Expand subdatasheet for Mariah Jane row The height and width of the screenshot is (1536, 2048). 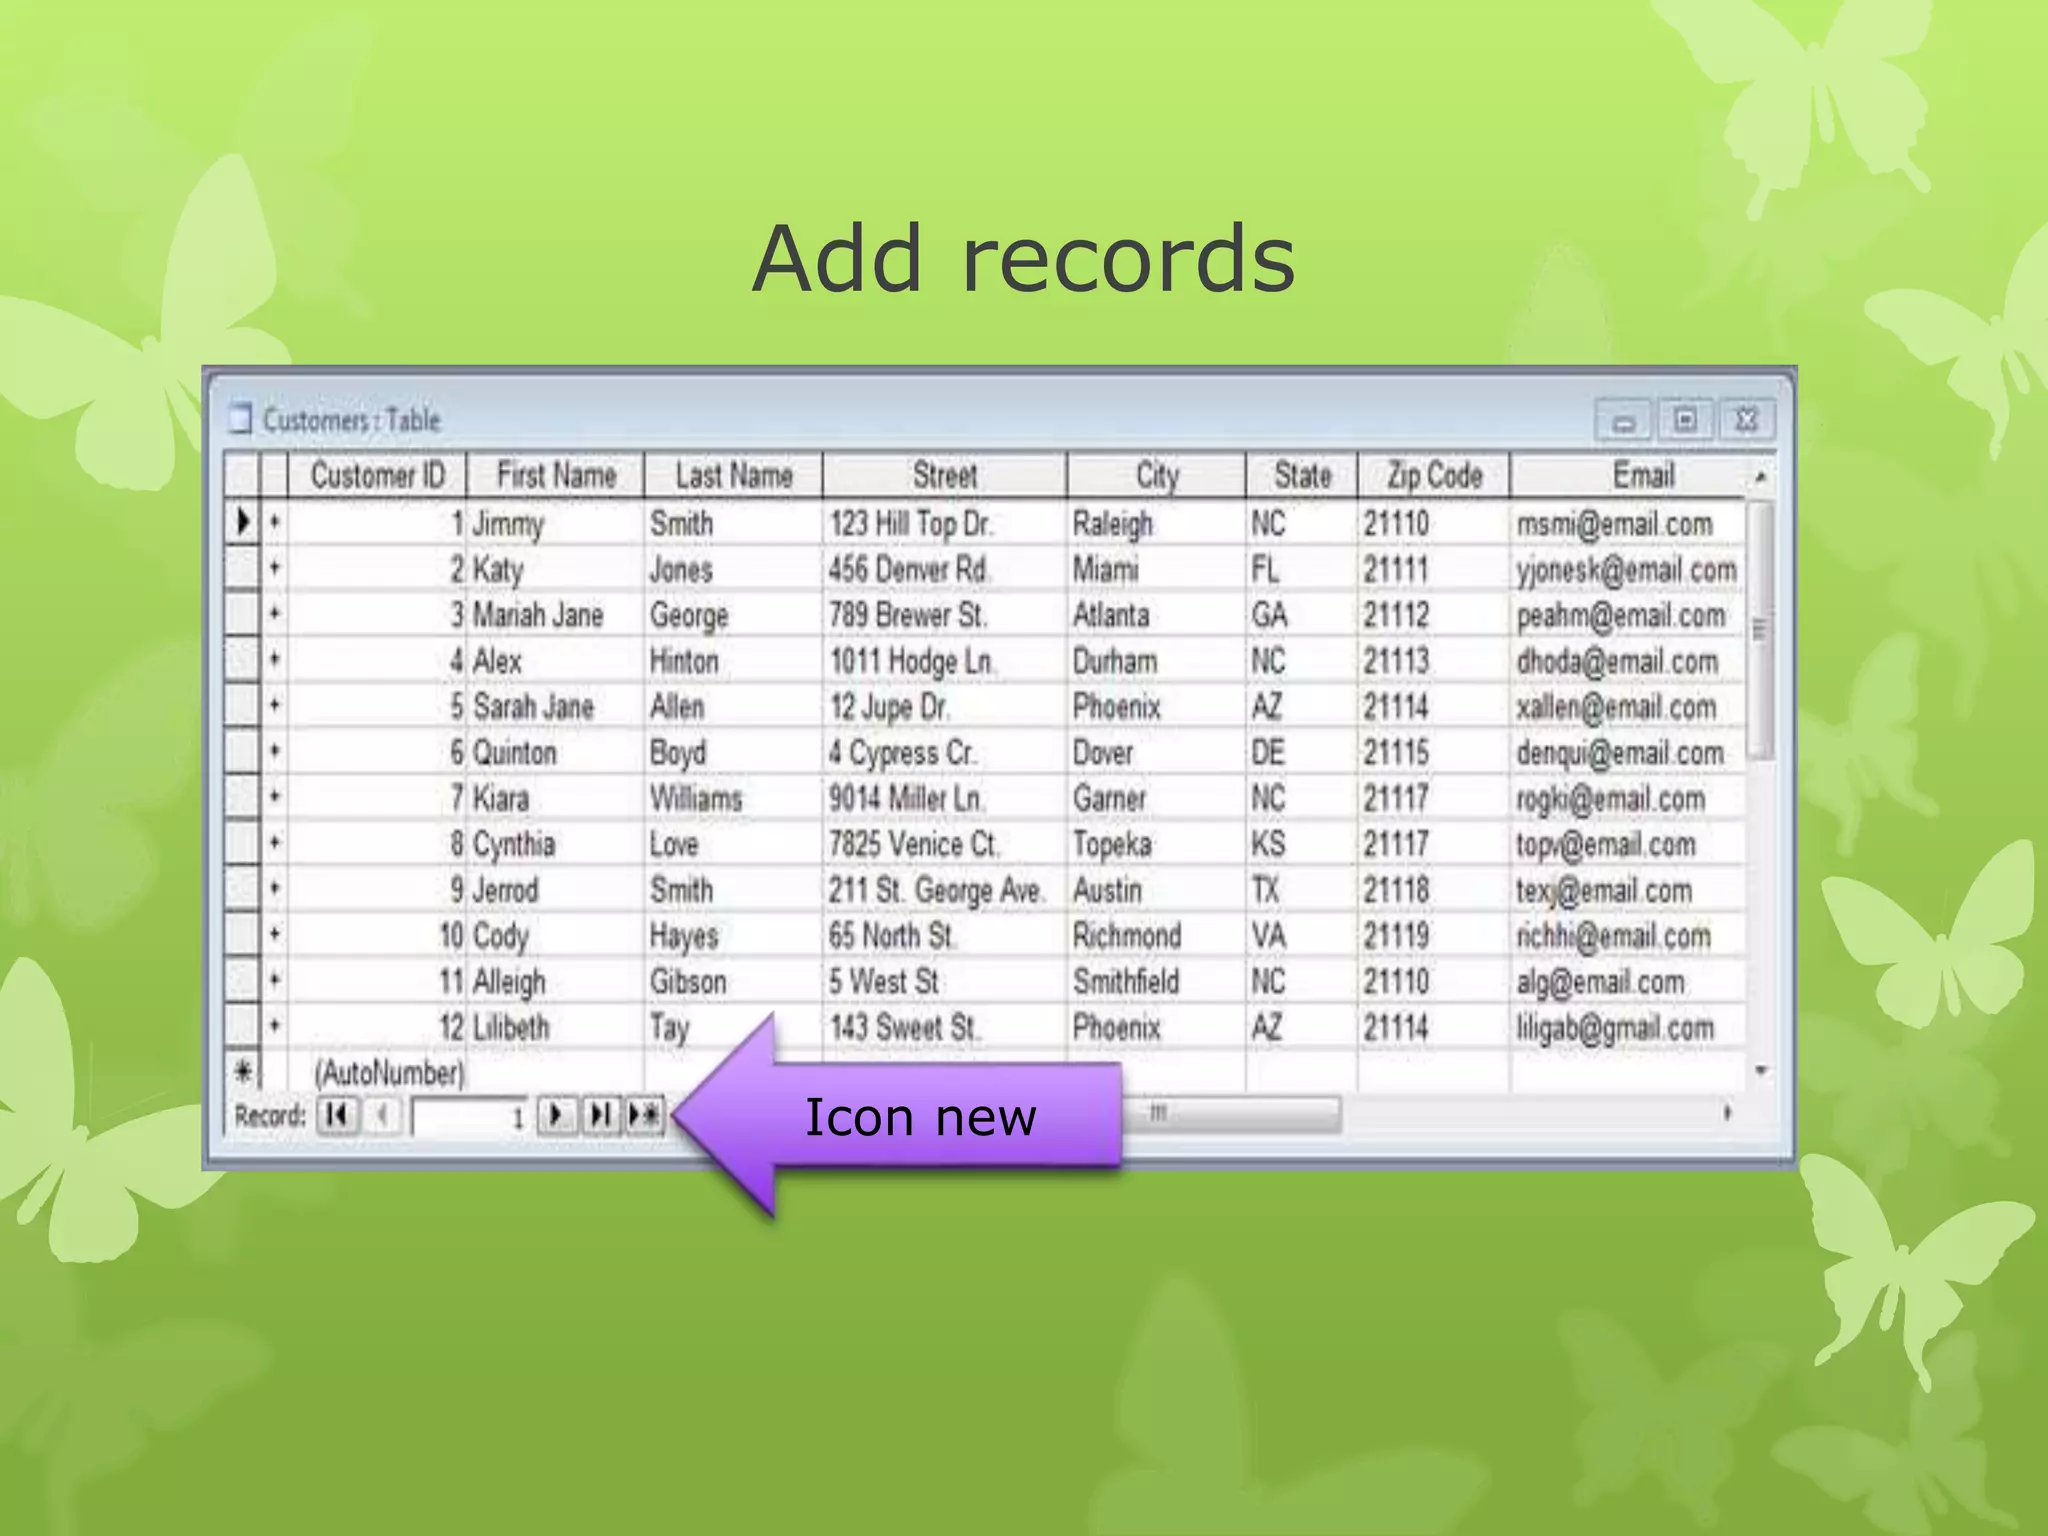pos(274,614)
